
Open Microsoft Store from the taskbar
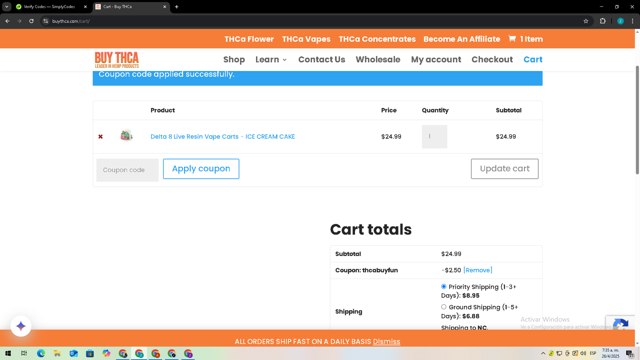click(90, 353)
